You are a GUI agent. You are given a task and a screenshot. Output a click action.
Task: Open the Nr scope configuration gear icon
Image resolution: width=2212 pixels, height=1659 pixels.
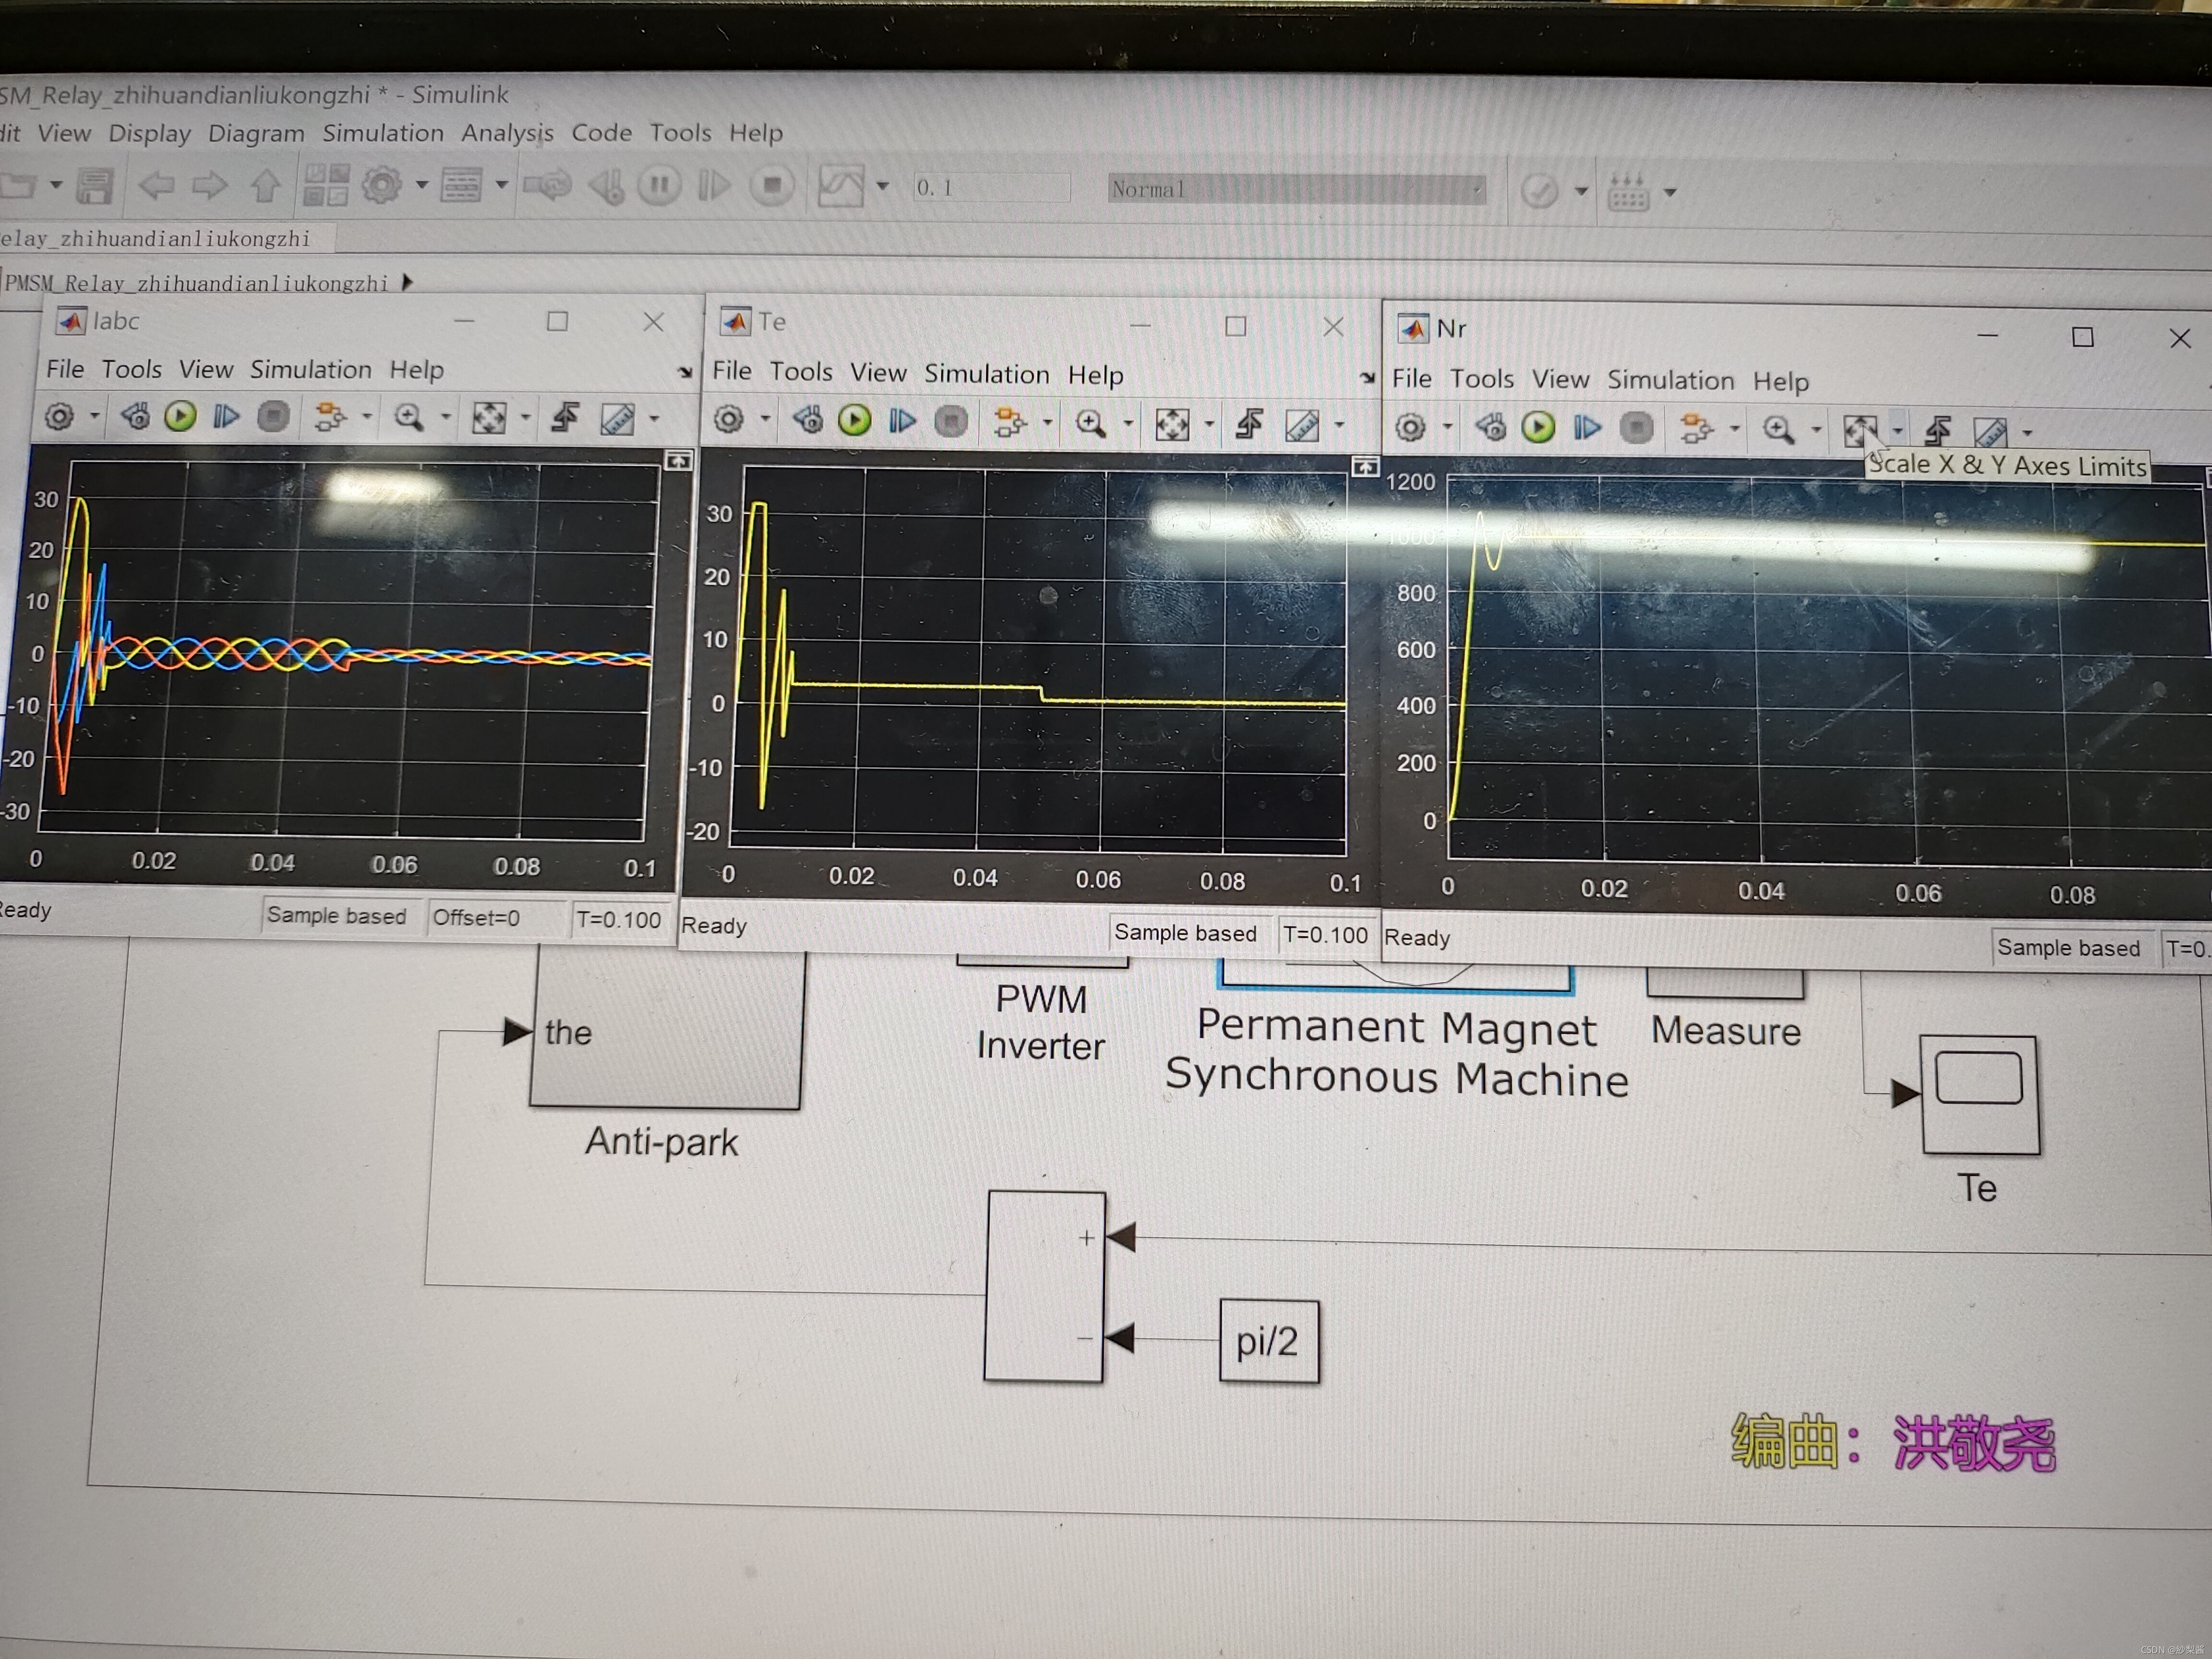(1410, 428)
